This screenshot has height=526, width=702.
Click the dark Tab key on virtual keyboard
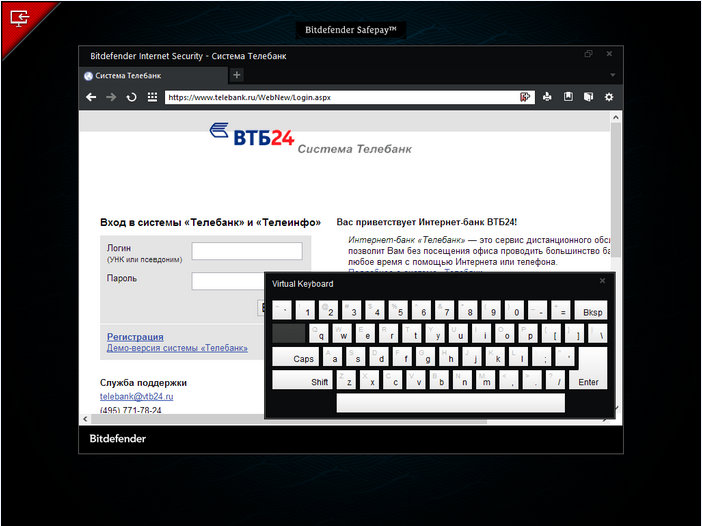(x=289, y=334)
